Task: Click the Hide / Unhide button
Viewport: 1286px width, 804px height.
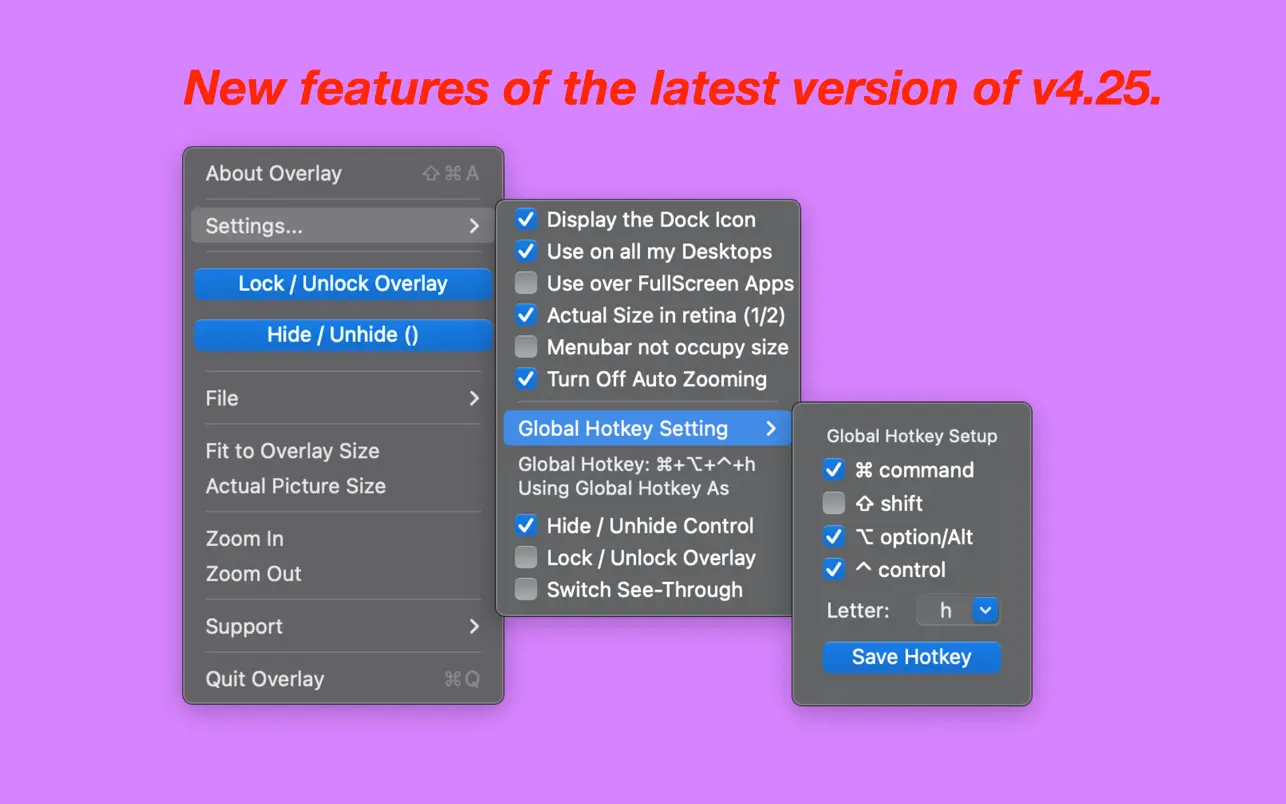Action: (x=342, y=335)
